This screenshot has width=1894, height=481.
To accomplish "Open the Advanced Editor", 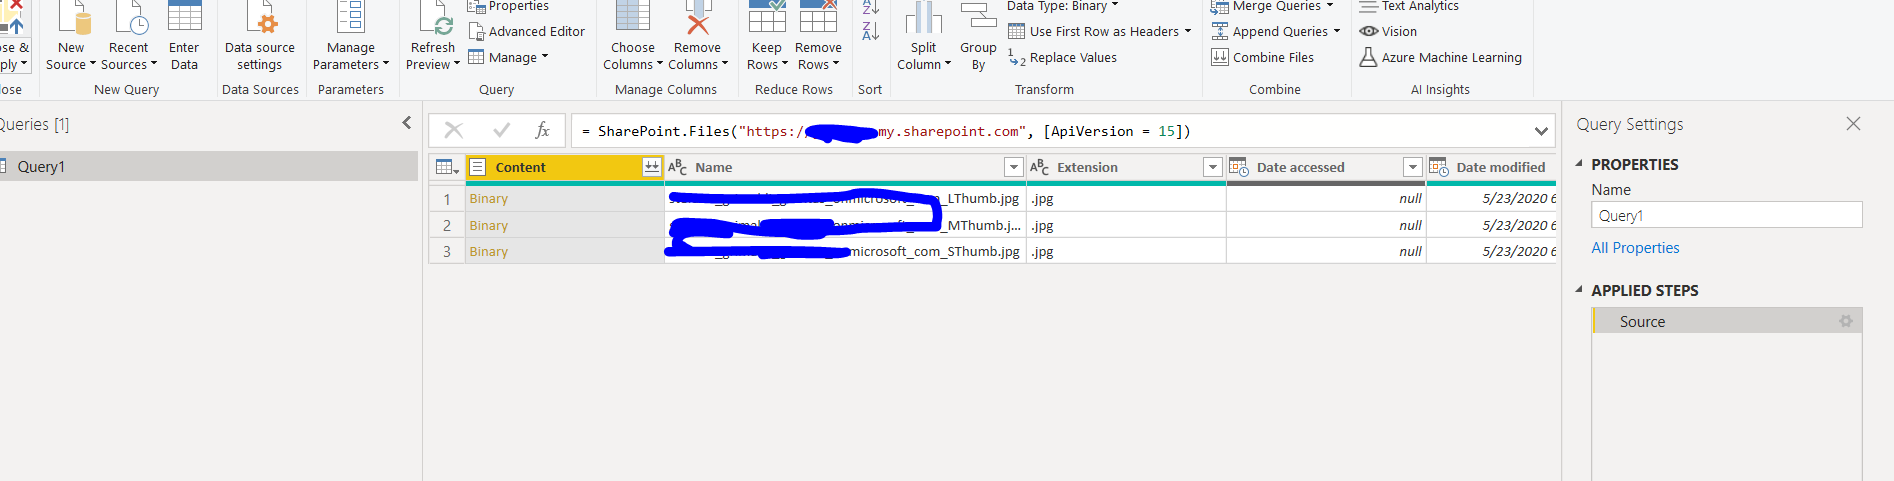I will tap(527, 32).
